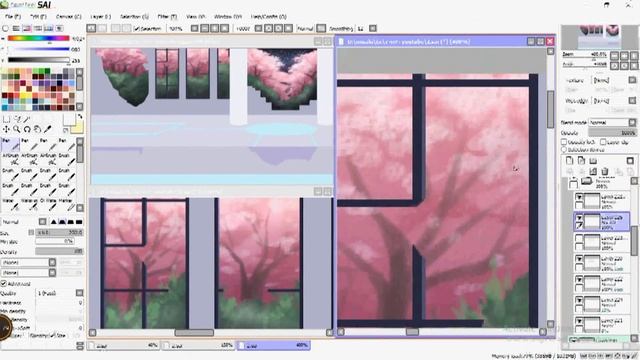Viewport: 640px width, 360px height.
Task: Select the eyedropper color picker tool
Action: pyautogui.click(x=47, y=129)
